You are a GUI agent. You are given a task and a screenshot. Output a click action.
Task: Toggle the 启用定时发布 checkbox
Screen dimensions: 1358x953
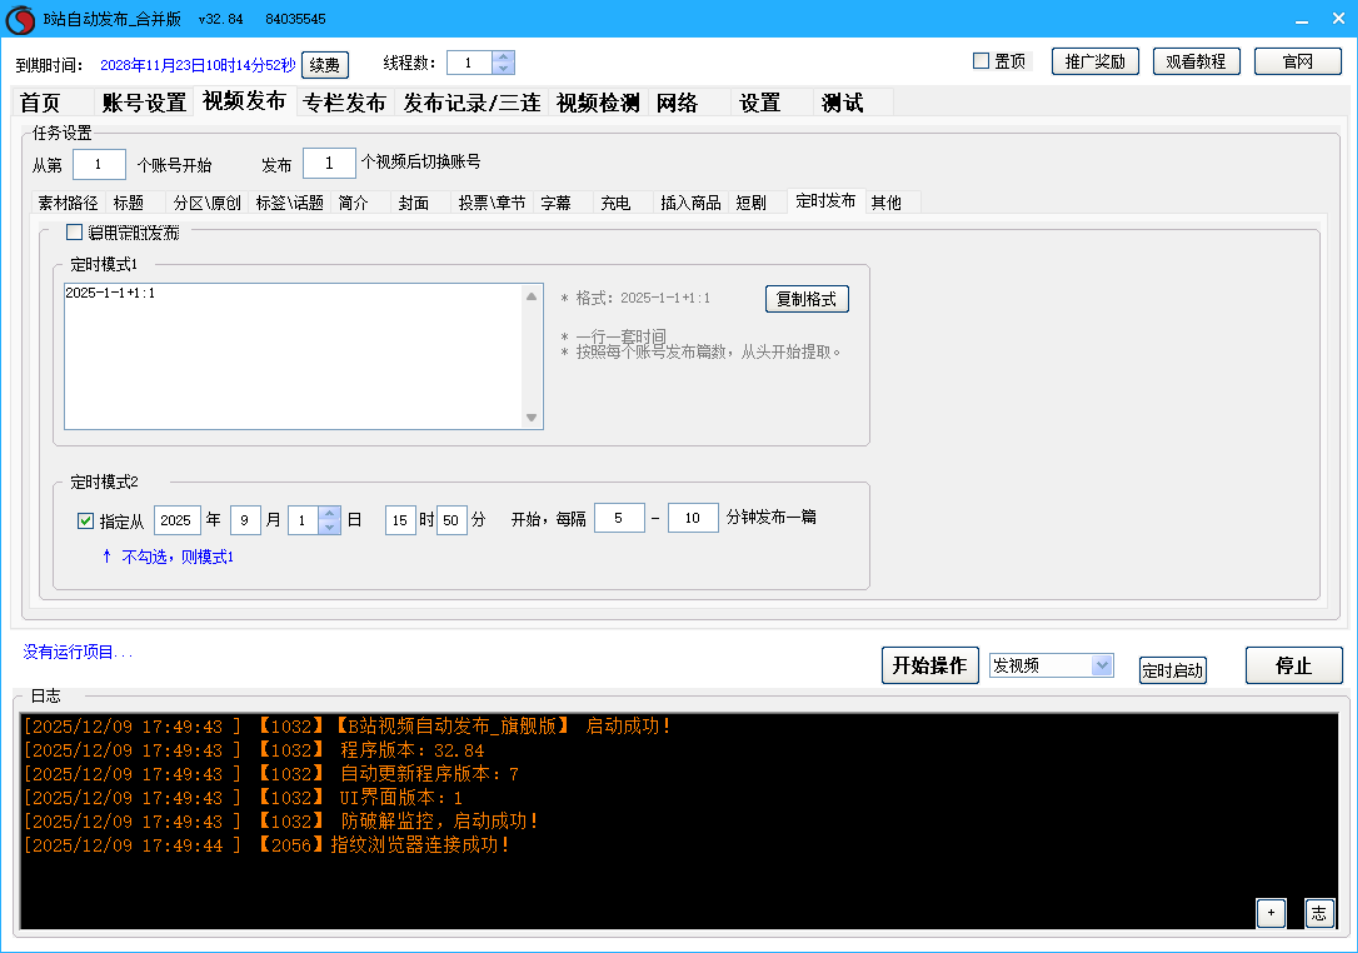tap(74, 233)
